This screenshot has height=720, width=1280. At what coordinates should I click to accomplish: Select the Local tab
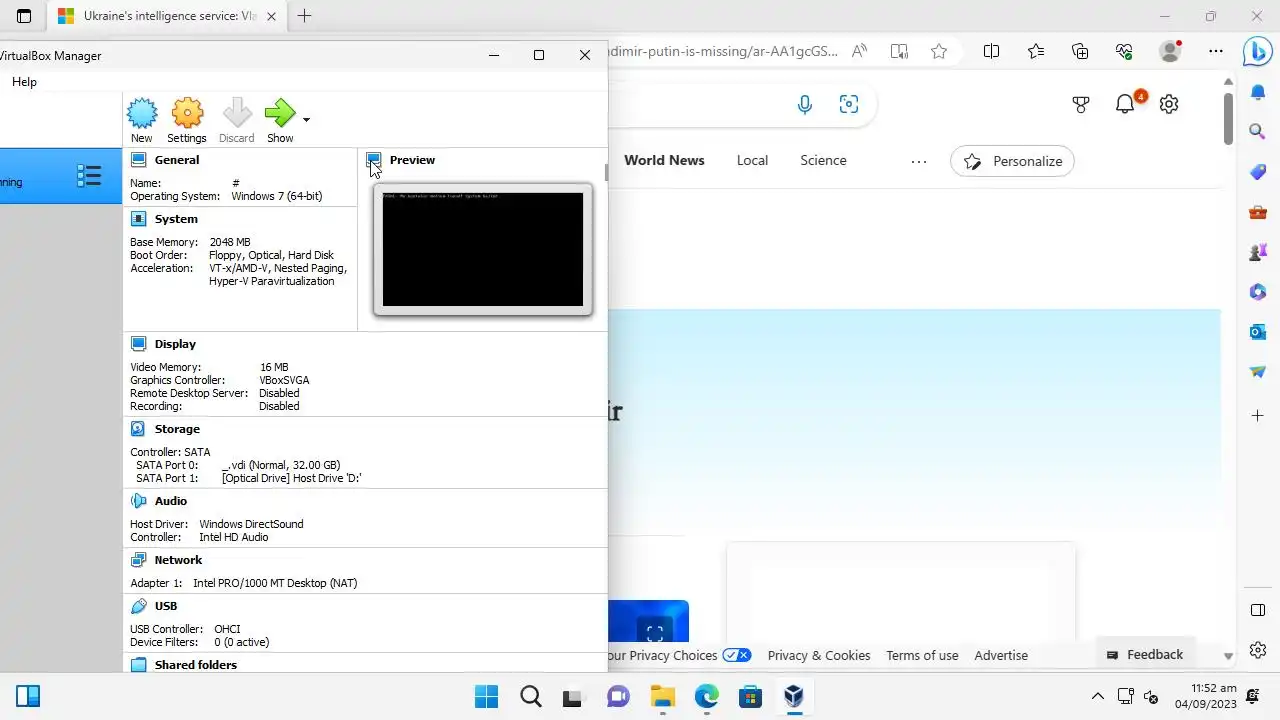(752, 161)
